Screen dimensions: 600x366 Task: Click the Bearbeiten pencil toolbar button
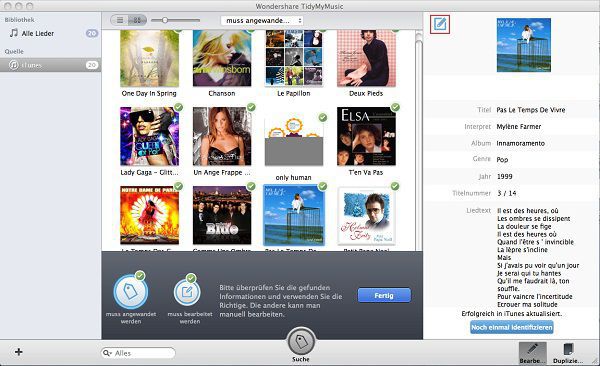click(532, 353)
